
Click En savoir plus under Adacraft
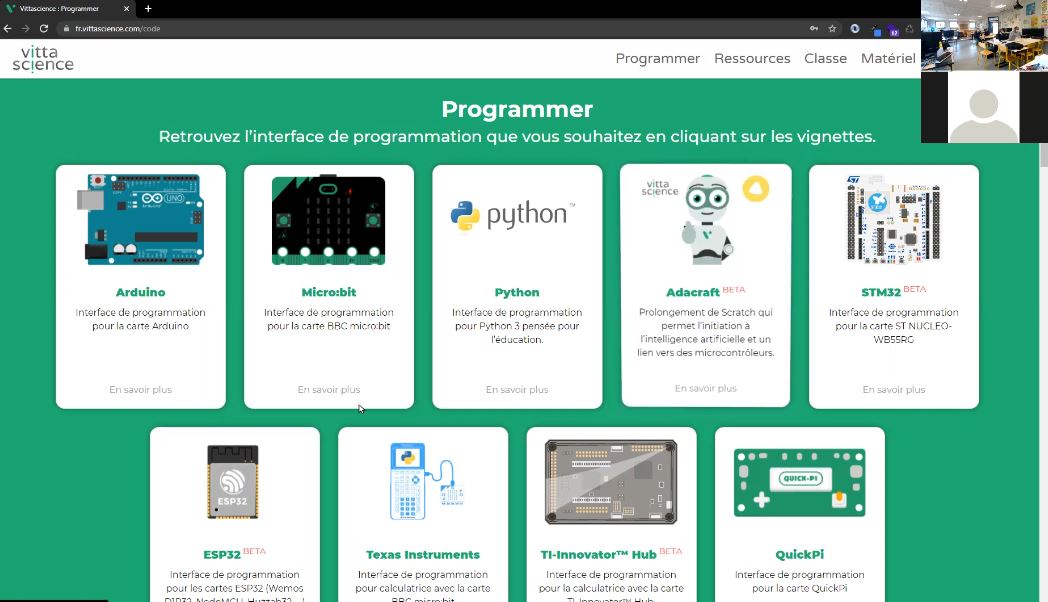pos(706,388)
